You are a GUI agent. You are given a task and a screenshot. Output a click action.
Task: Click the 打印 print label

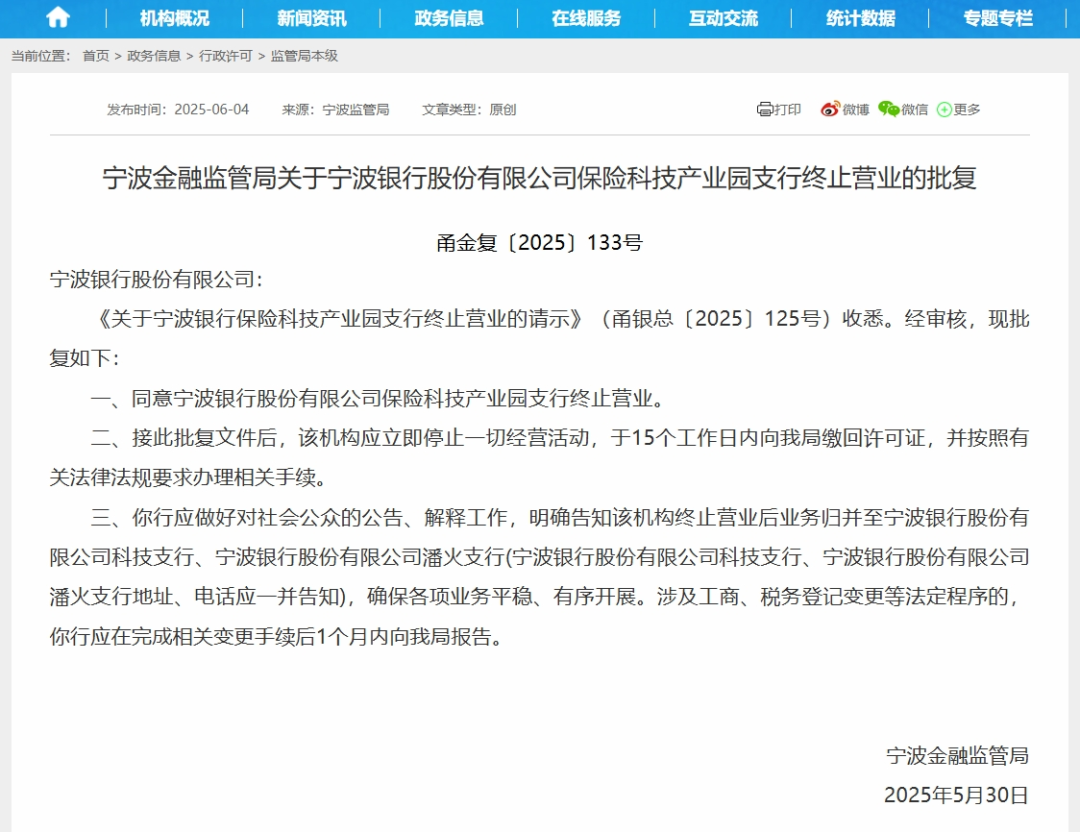point(787,110)
